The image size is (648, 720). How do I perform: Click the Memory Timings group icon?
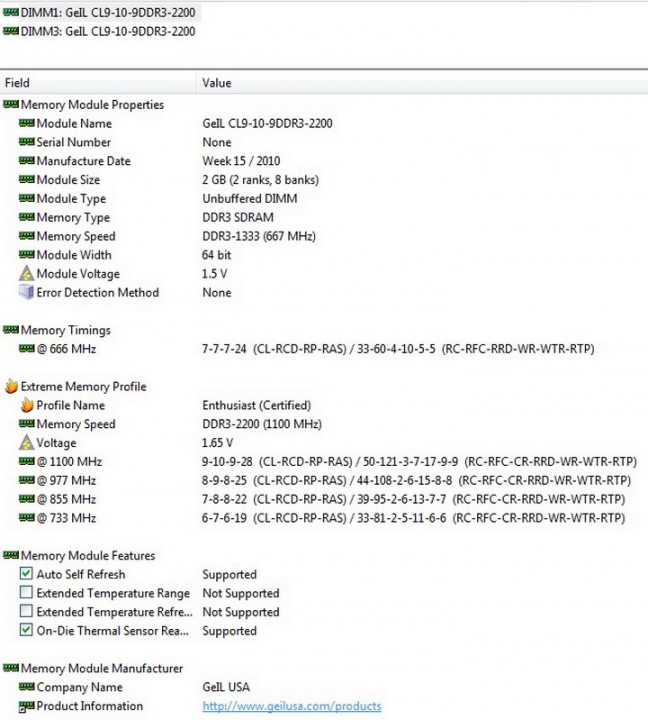tap(11, 330)
